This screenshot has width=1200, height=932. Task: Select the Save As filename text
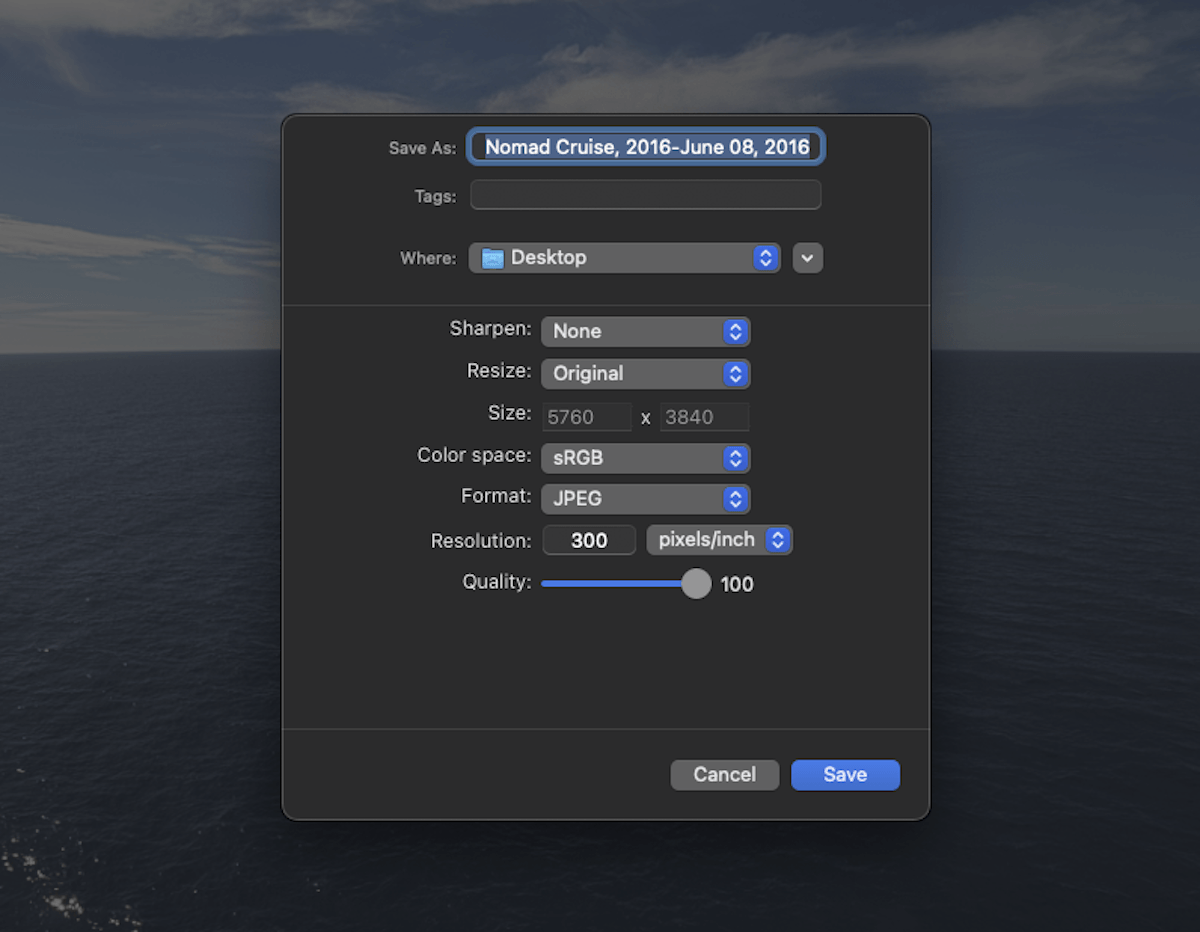click(645, 146)
